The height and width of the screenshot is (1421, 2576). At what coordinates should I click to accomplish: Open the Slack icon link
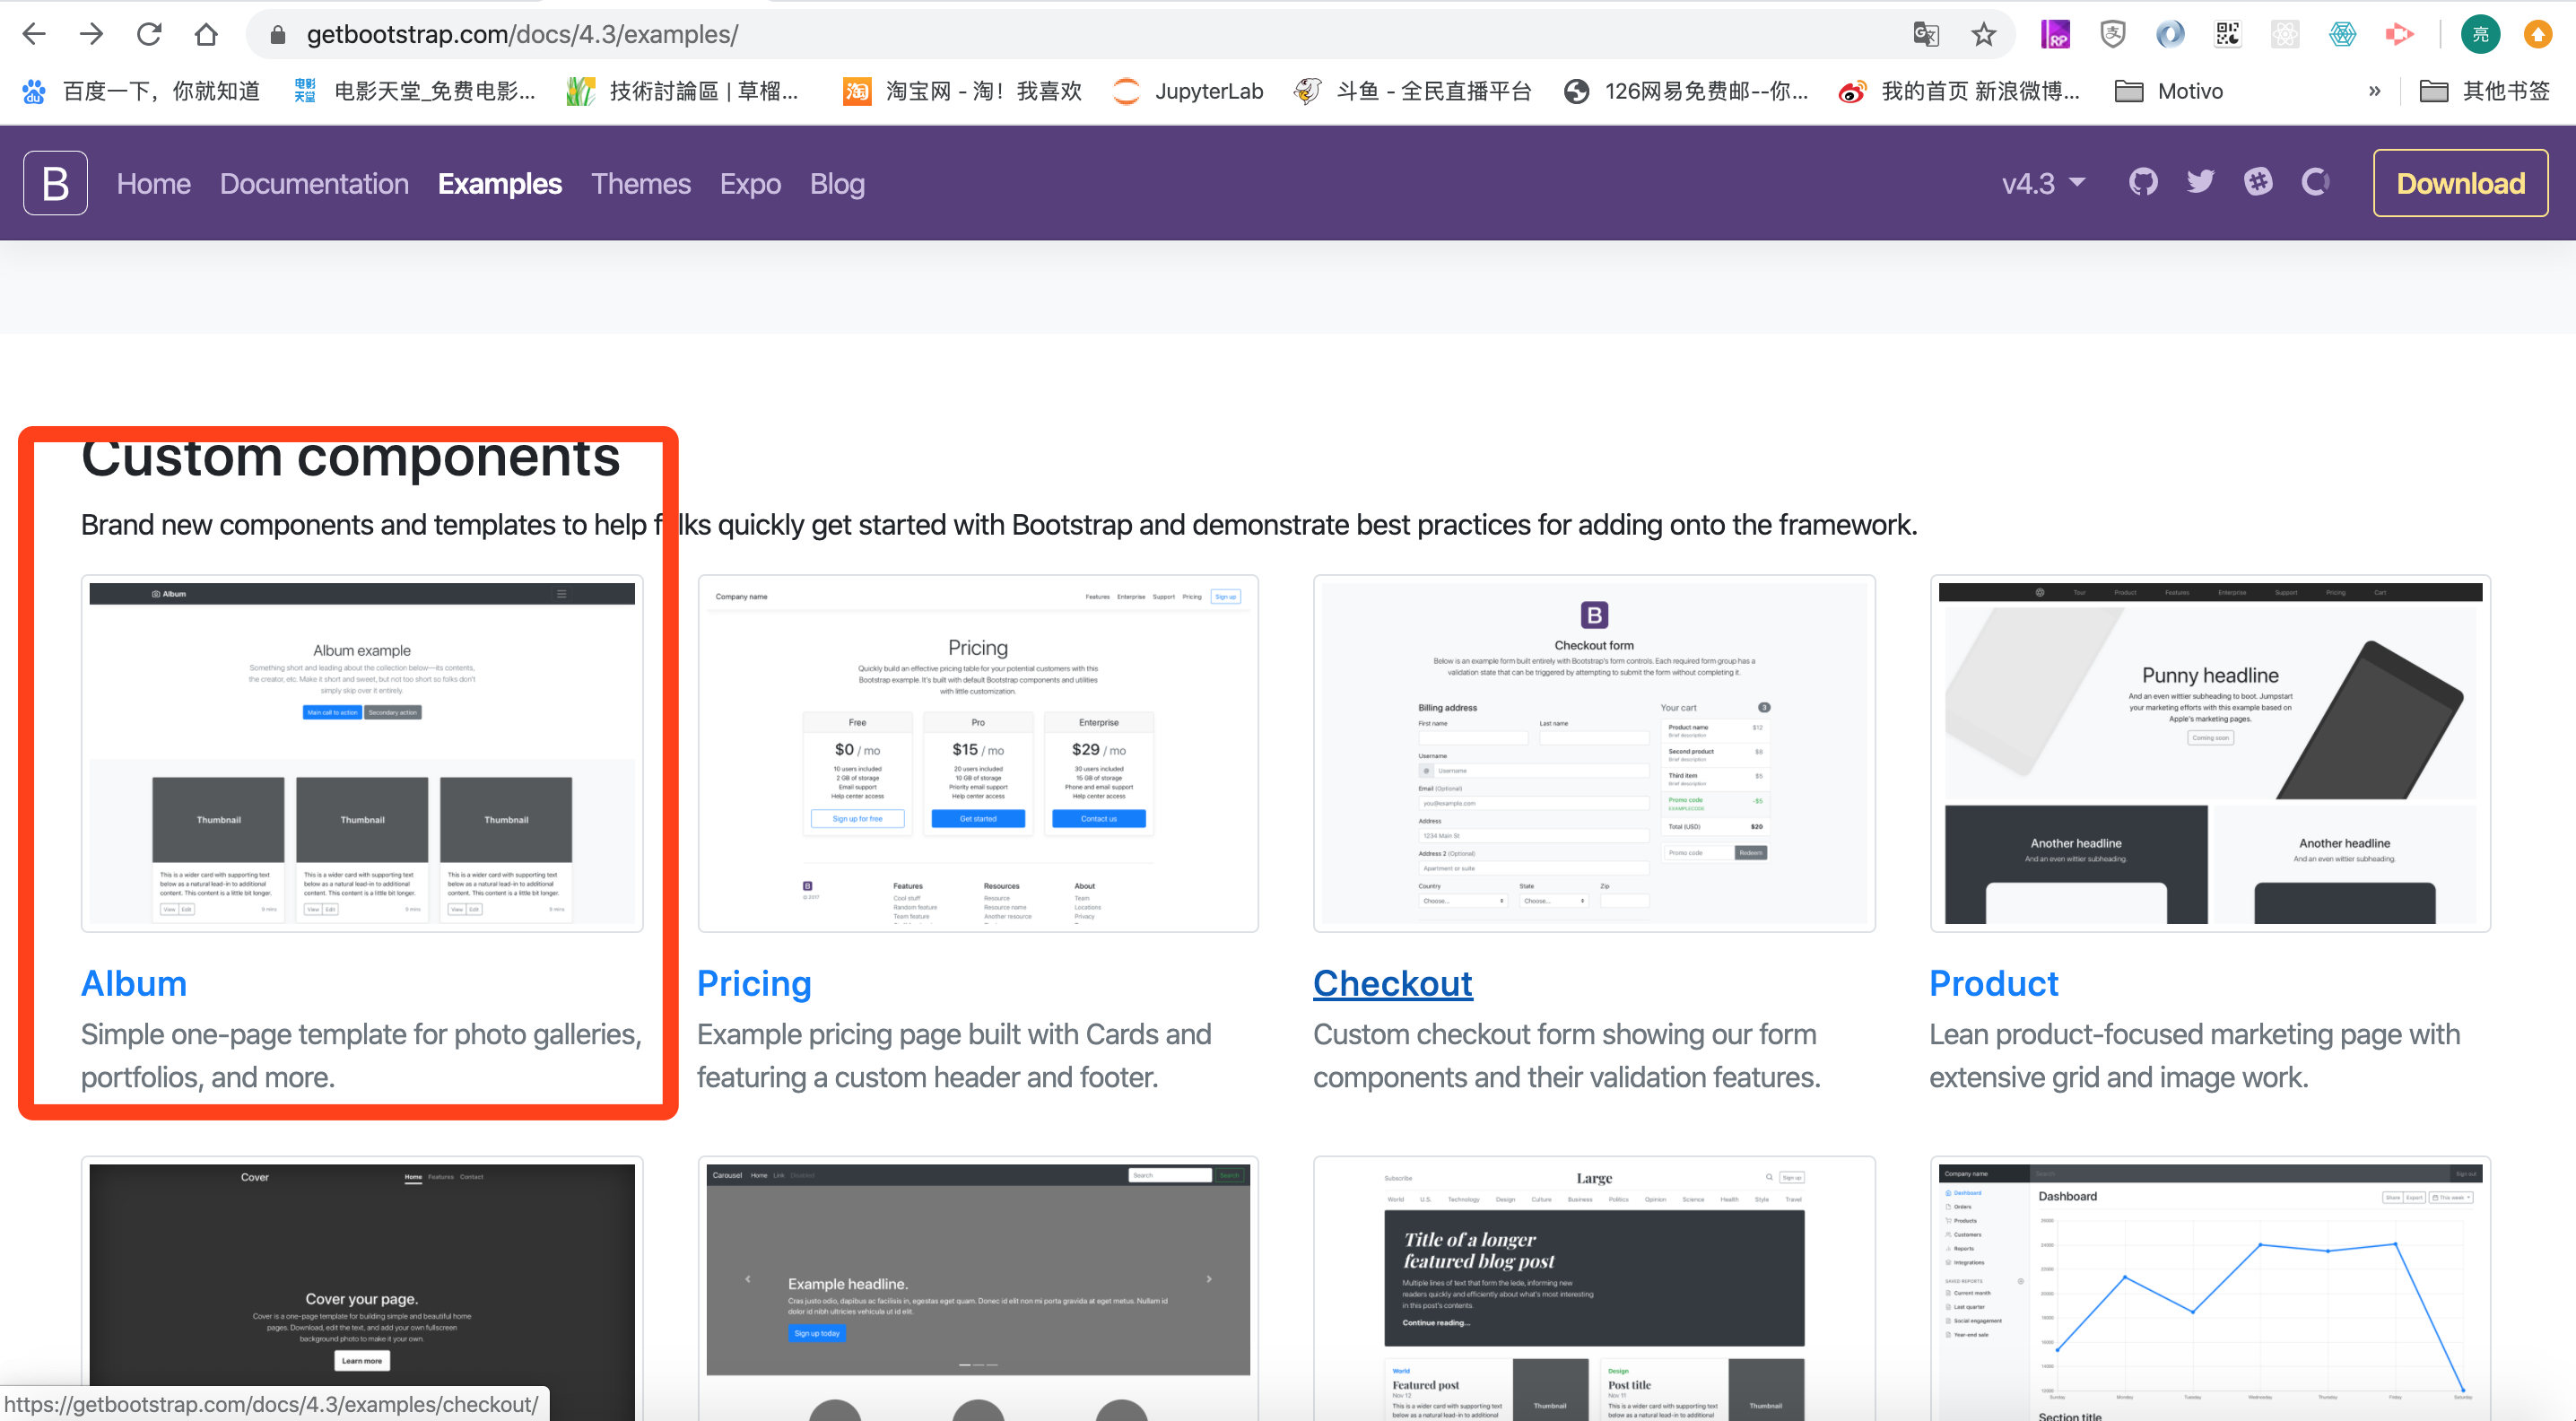click(2258, 182)
